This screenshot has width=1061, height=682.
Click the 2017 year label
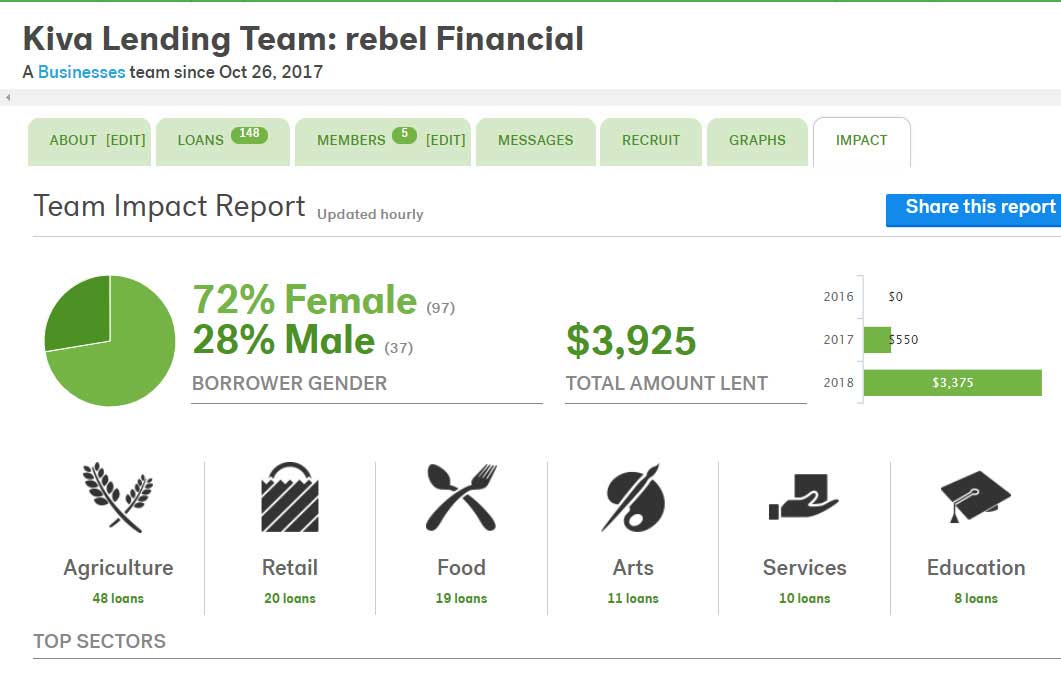(838, 340)
